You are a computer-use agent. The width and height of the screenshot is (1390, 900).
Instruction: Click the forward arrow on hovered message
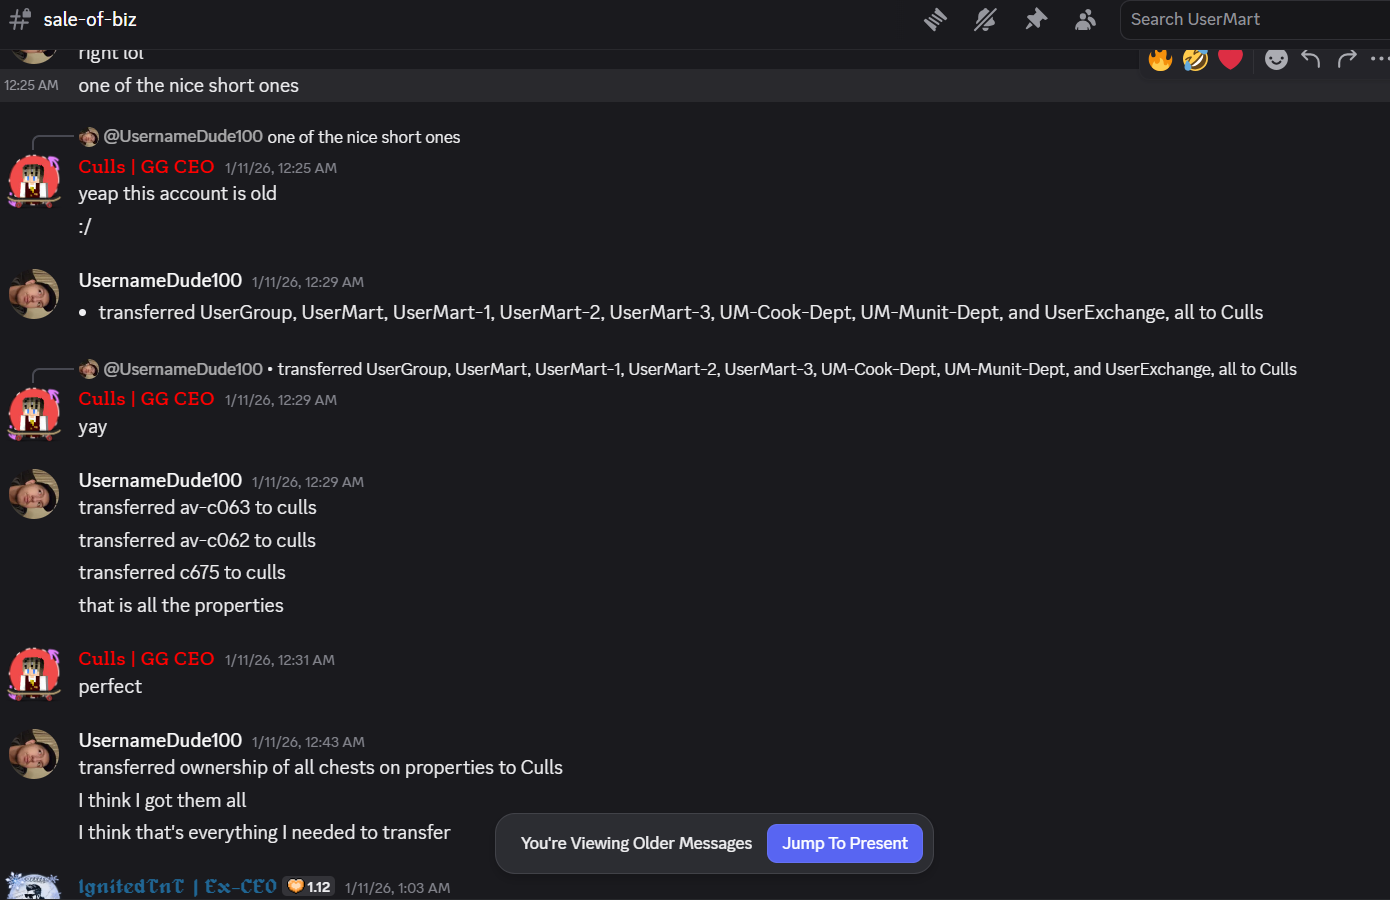[x=1347, y=59]
